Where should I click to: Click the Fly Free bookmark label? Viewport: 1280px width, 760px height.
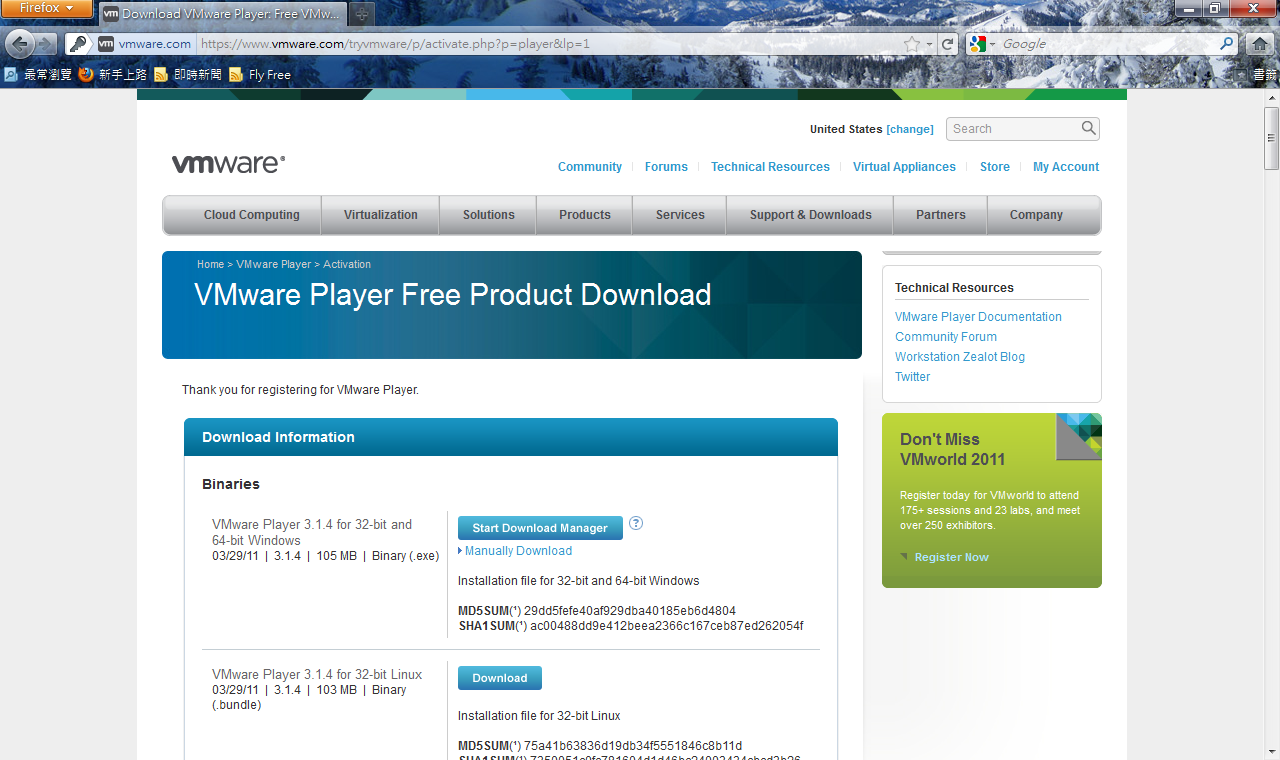coord(270,74)
